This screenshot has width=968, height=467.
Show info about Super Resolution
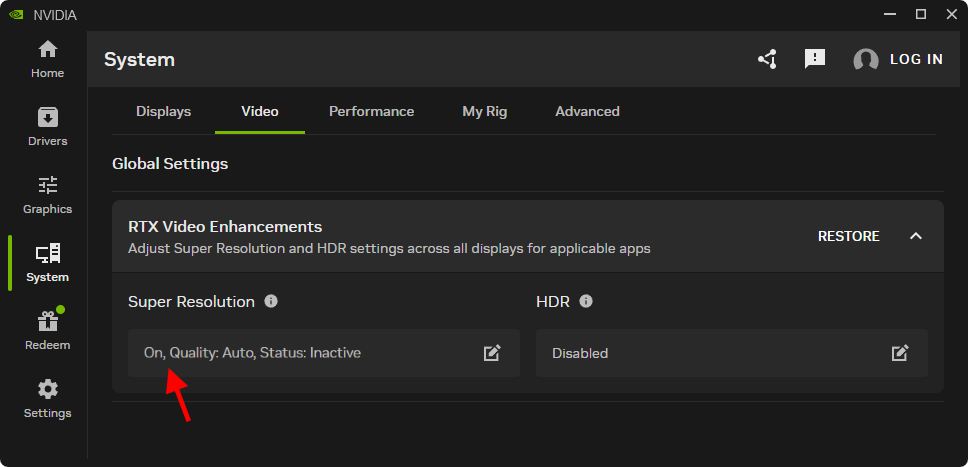[271, 301]
